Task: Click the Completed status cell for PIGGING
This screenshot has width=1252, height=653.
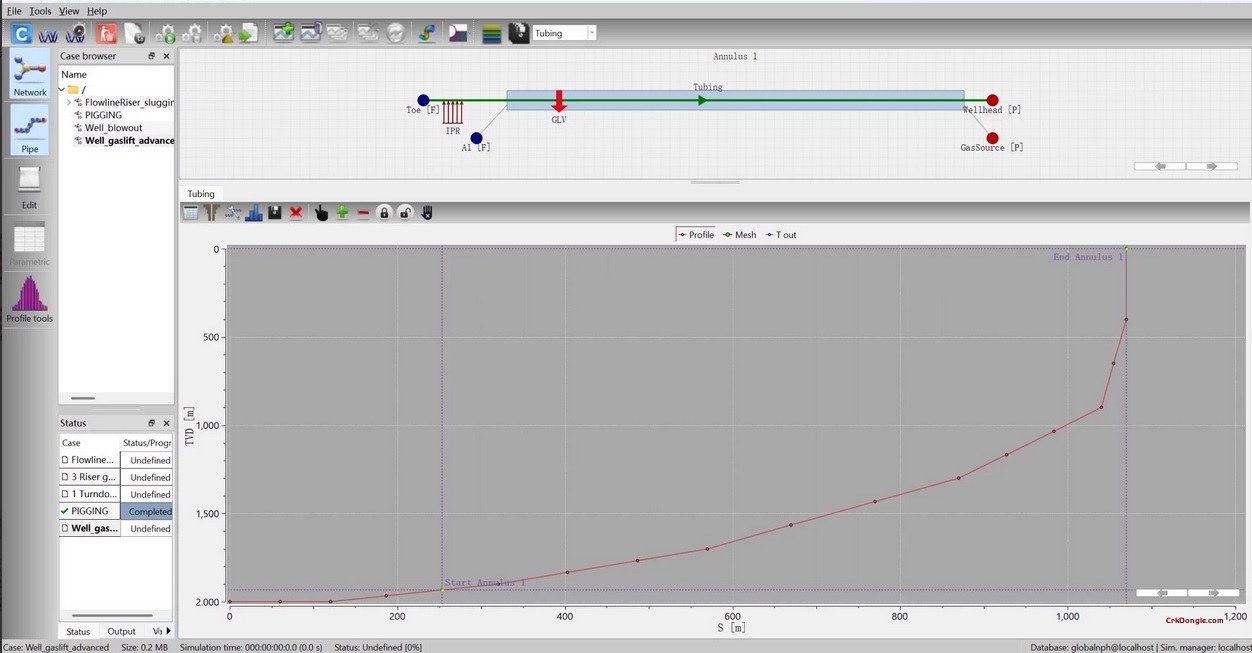Action: (x=147, y=511)
